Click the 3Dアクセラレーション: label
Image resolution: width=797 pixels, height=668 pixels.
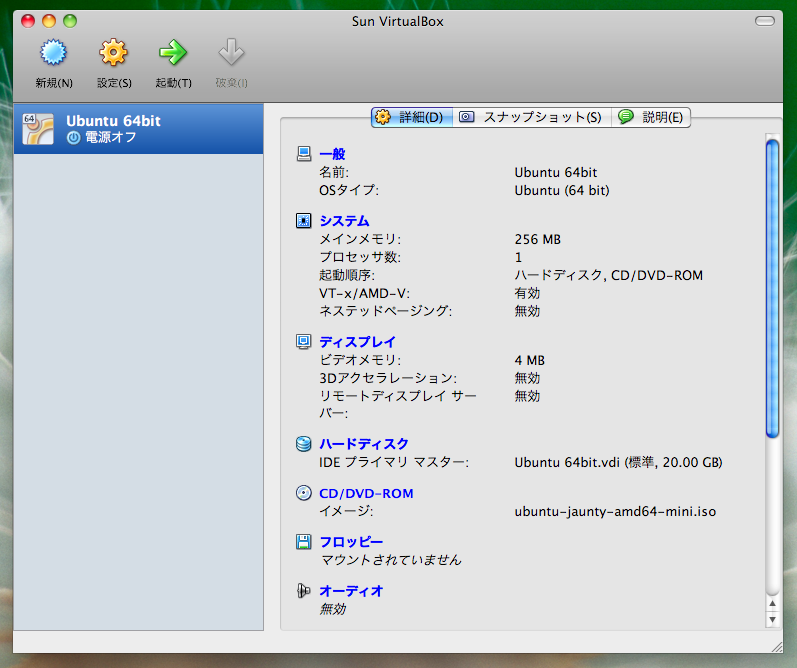388,378
